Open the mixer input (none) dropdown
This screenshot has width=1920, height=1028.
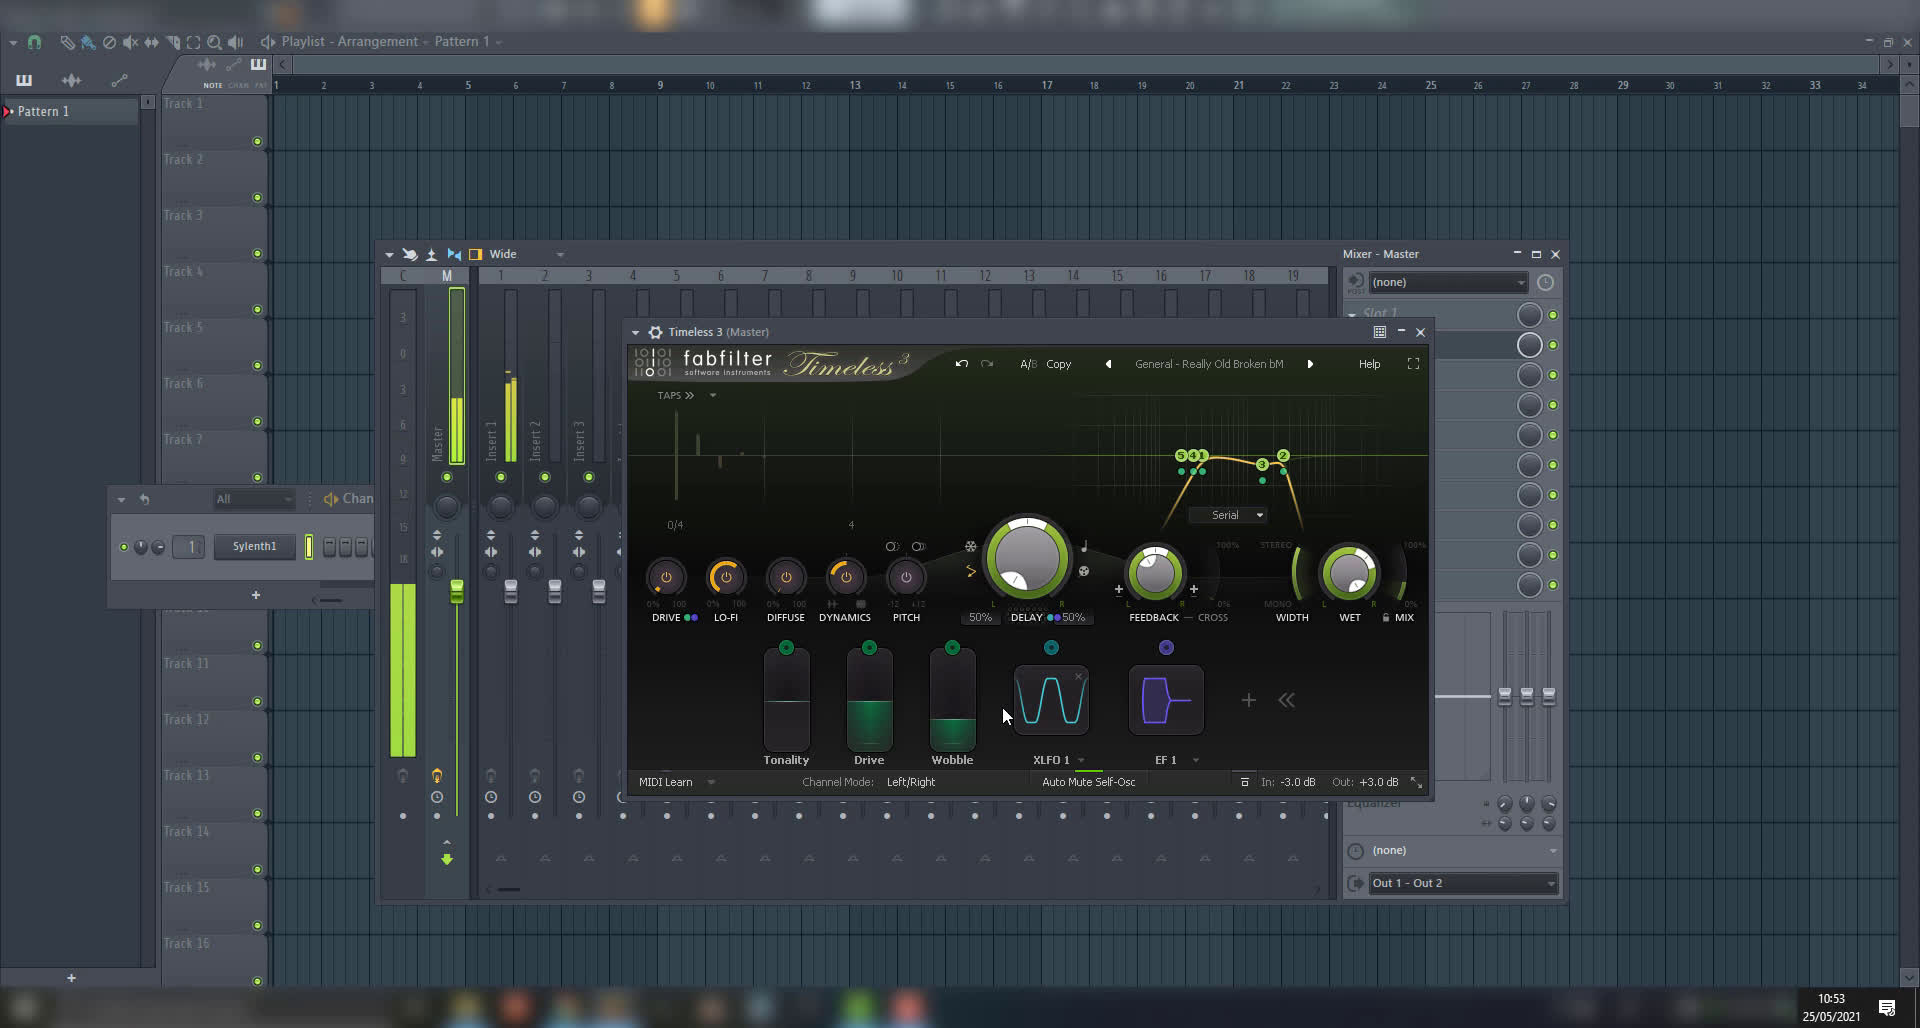coord(1448,282)
